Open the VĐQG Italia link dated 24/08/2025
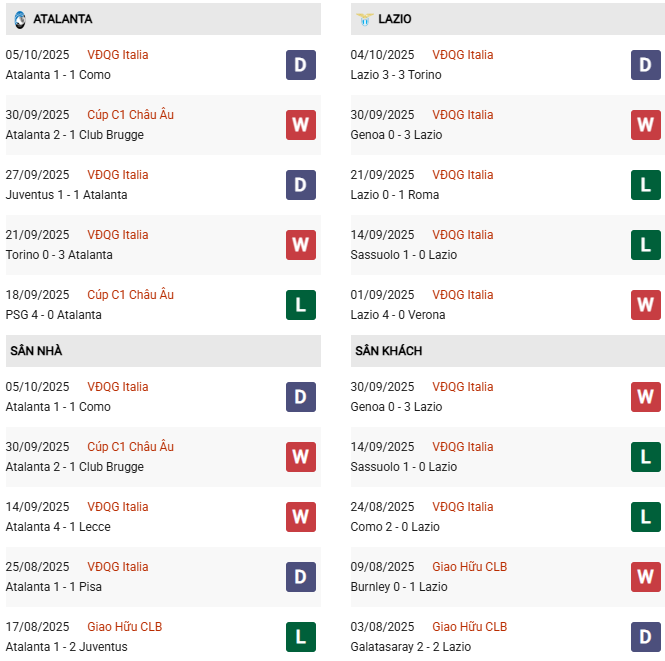Viewport: 665px width, 661px height. click(x=462, y=507)
